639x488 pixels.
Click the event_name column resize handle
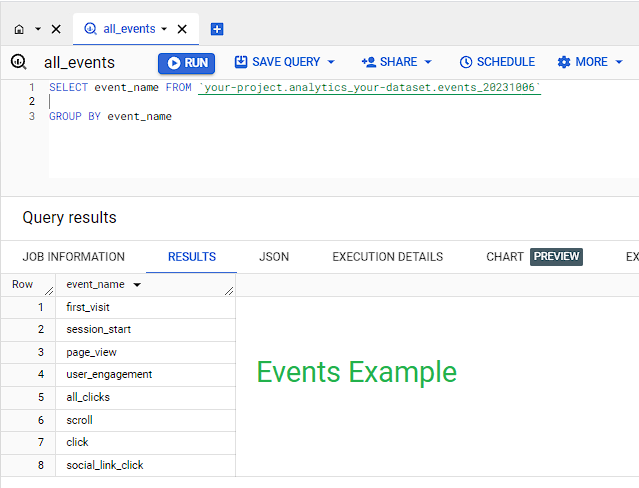[229, 291]
